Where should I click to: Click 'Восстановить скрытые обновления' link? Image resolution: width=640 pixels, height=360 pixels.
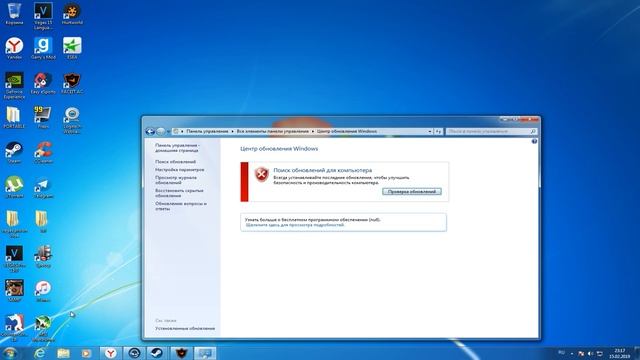(x=179, y=193)
